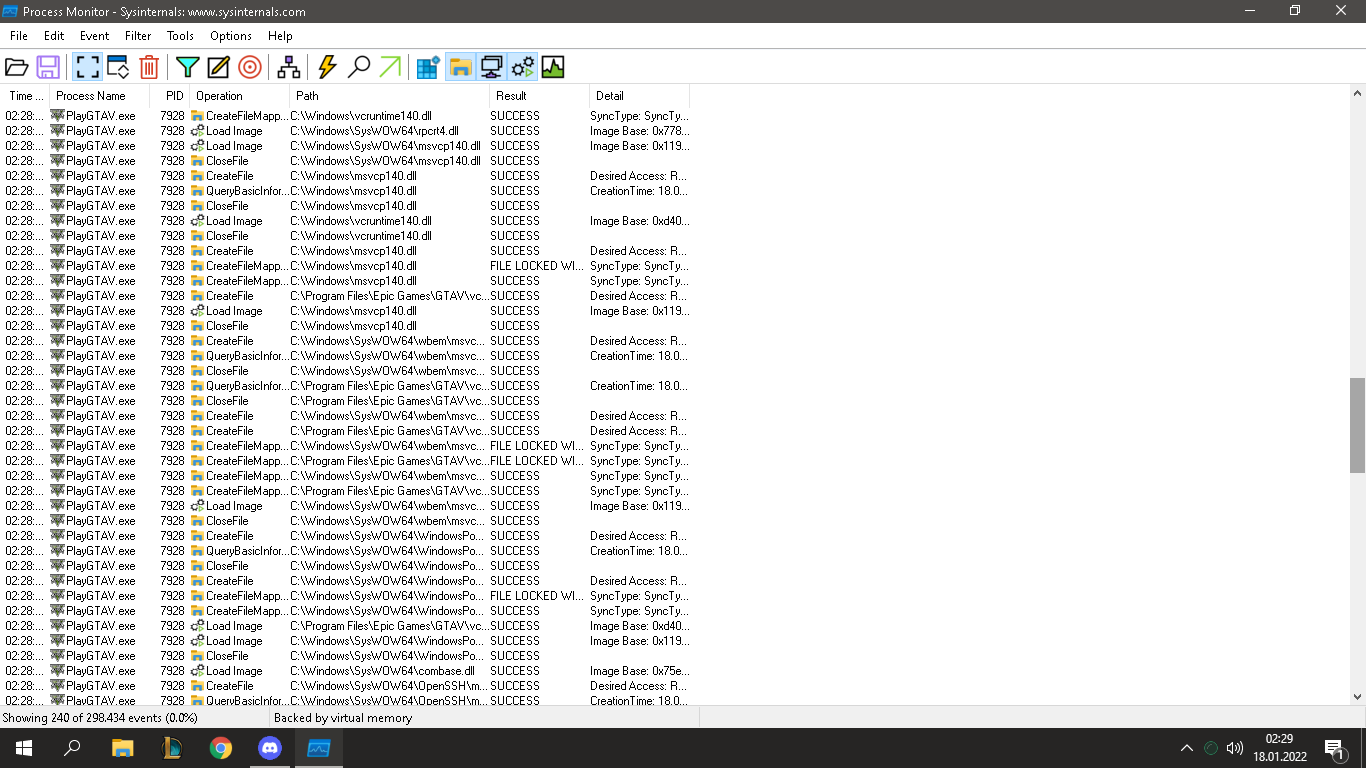Sort by the Result column header
Viewport: 1366px width, 768px height.
[540, 96]
